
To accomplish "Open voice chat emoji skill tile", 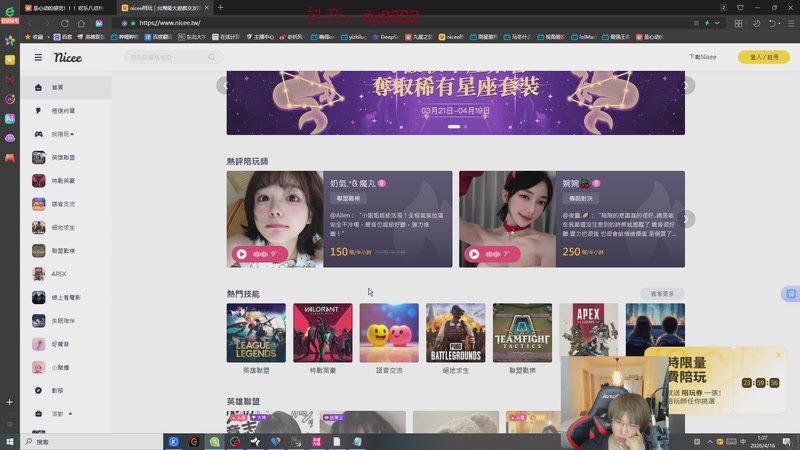I will [389, 333].
